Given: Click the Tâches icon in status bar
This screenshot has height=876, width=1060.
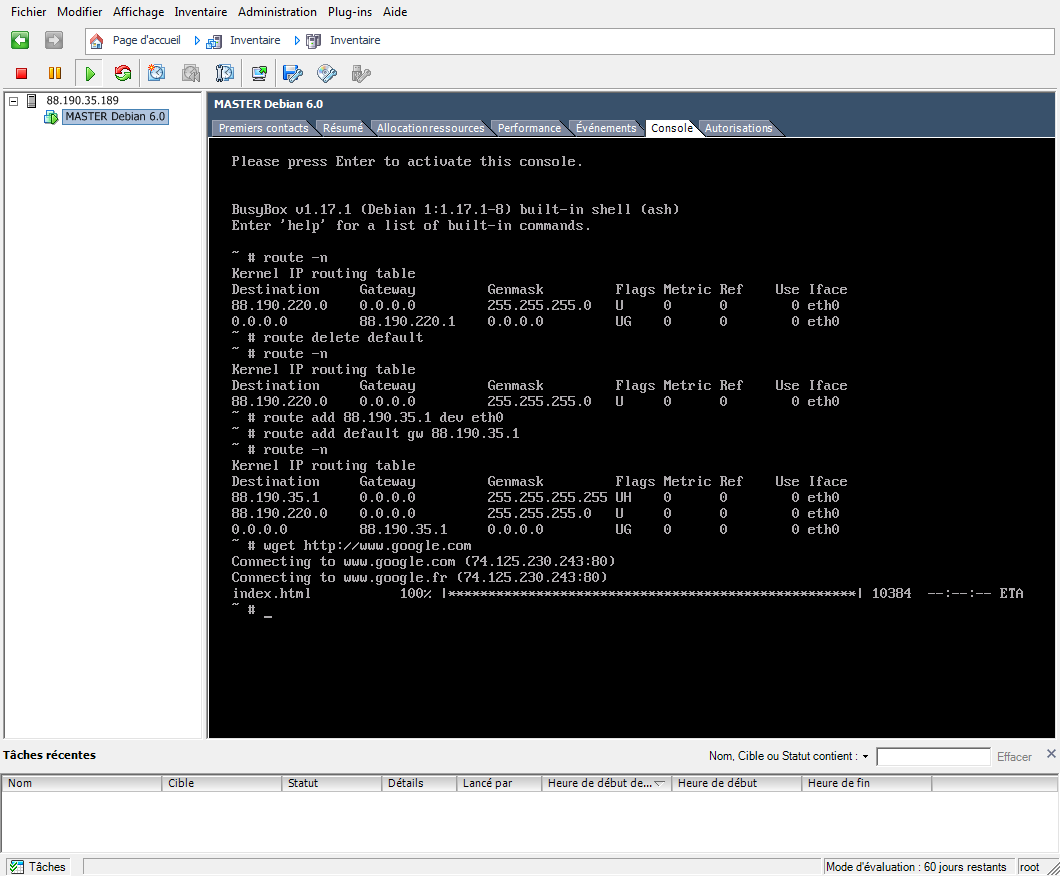Looking at the screenshot, I should 16,867.
